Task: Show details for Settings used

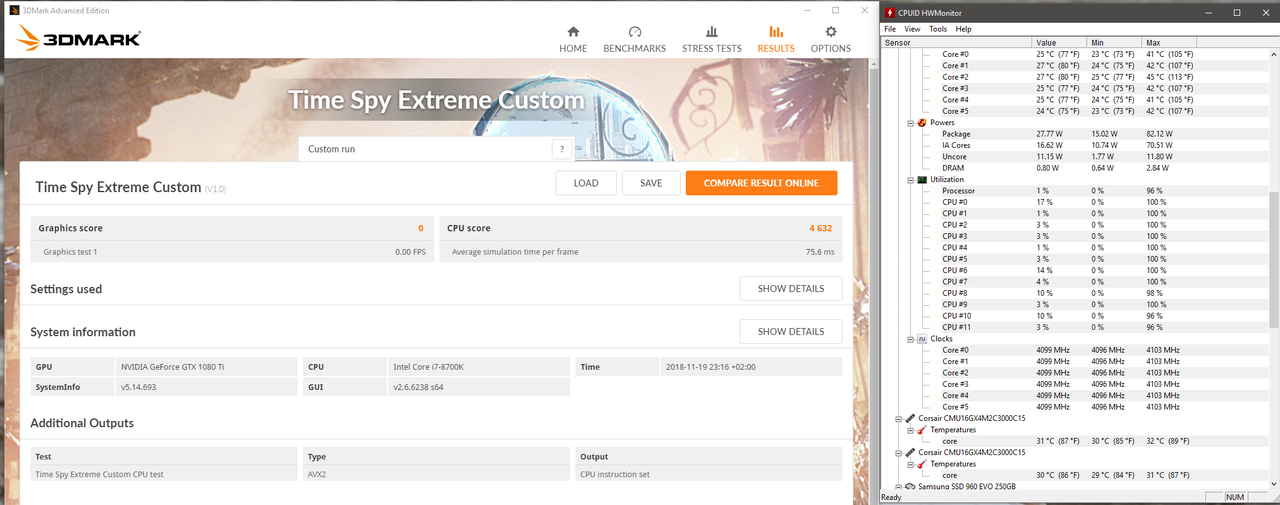Action: tap(791, 289)
